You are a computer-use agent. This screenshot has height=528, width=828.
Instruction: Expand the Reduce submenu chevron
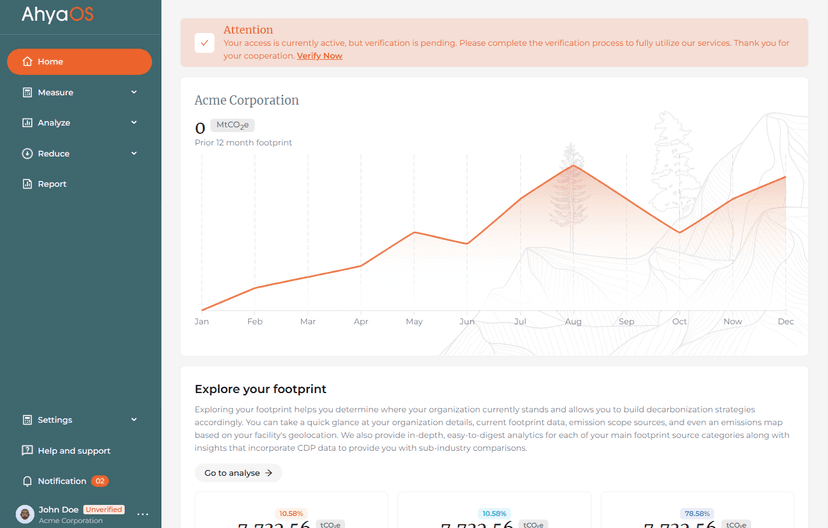tap(134, 154)
